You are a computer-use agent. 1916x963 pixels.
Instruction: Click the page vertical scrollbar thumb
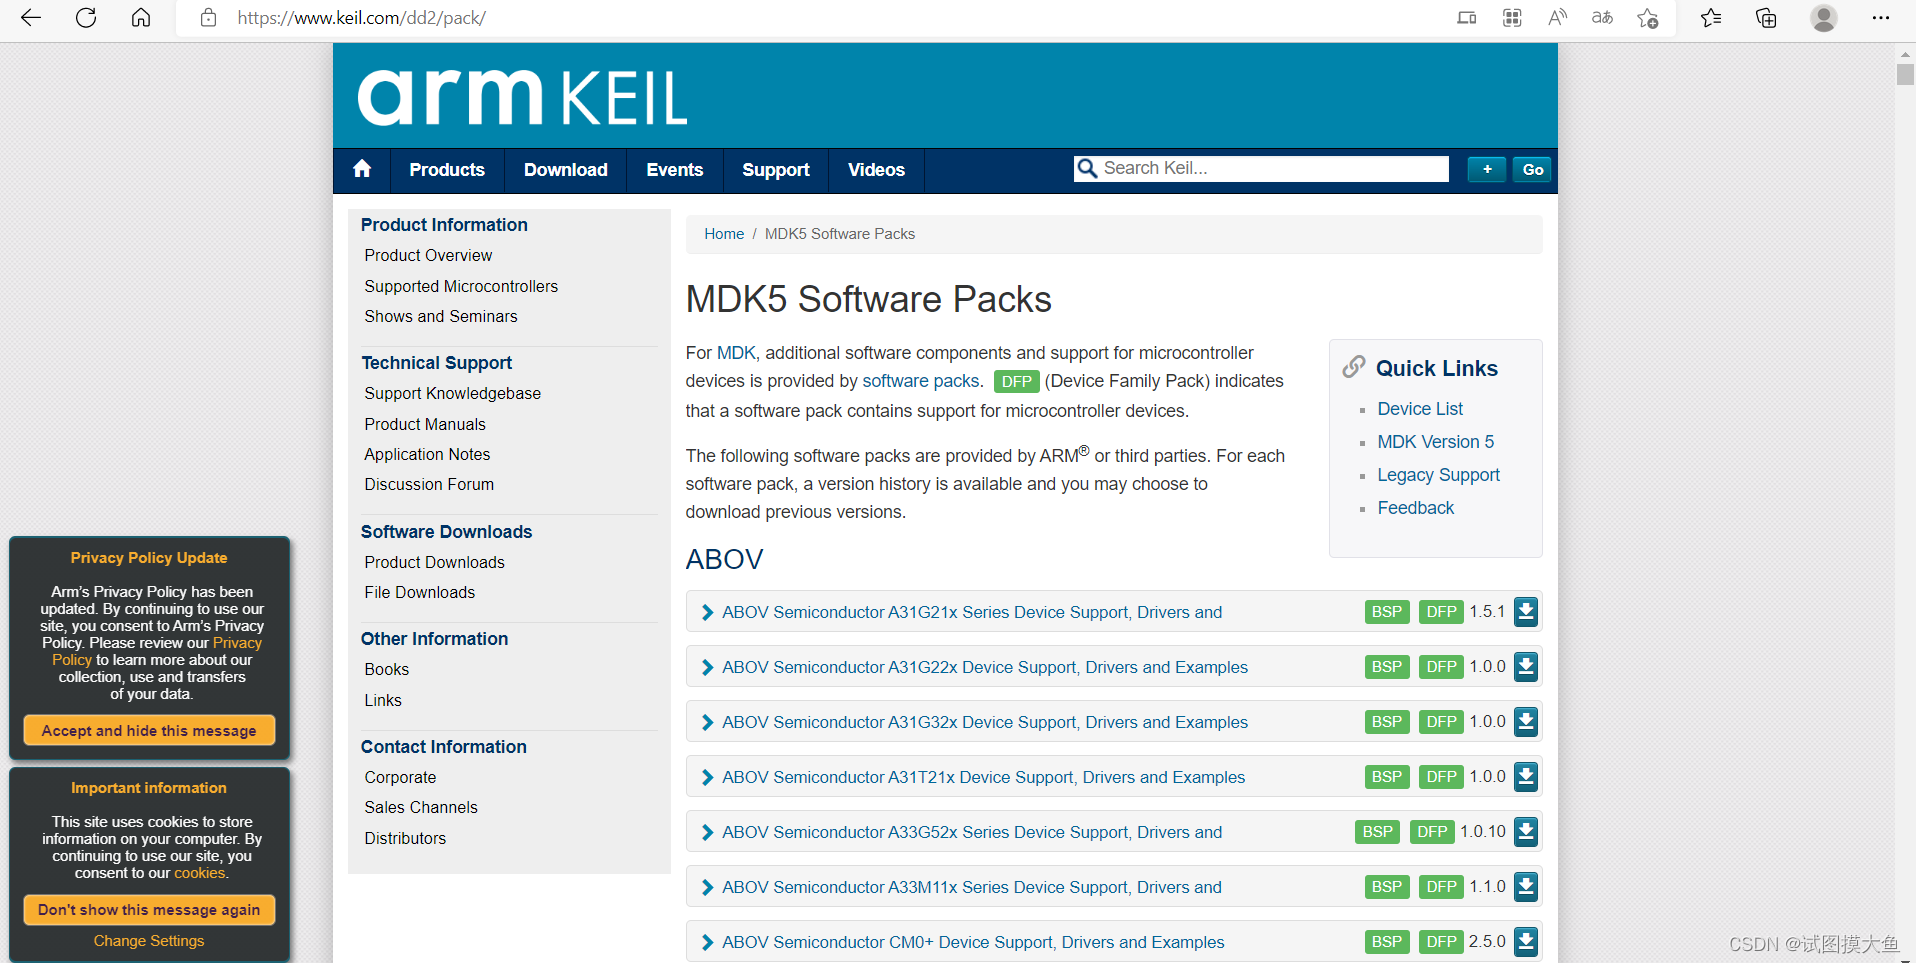1905,75
